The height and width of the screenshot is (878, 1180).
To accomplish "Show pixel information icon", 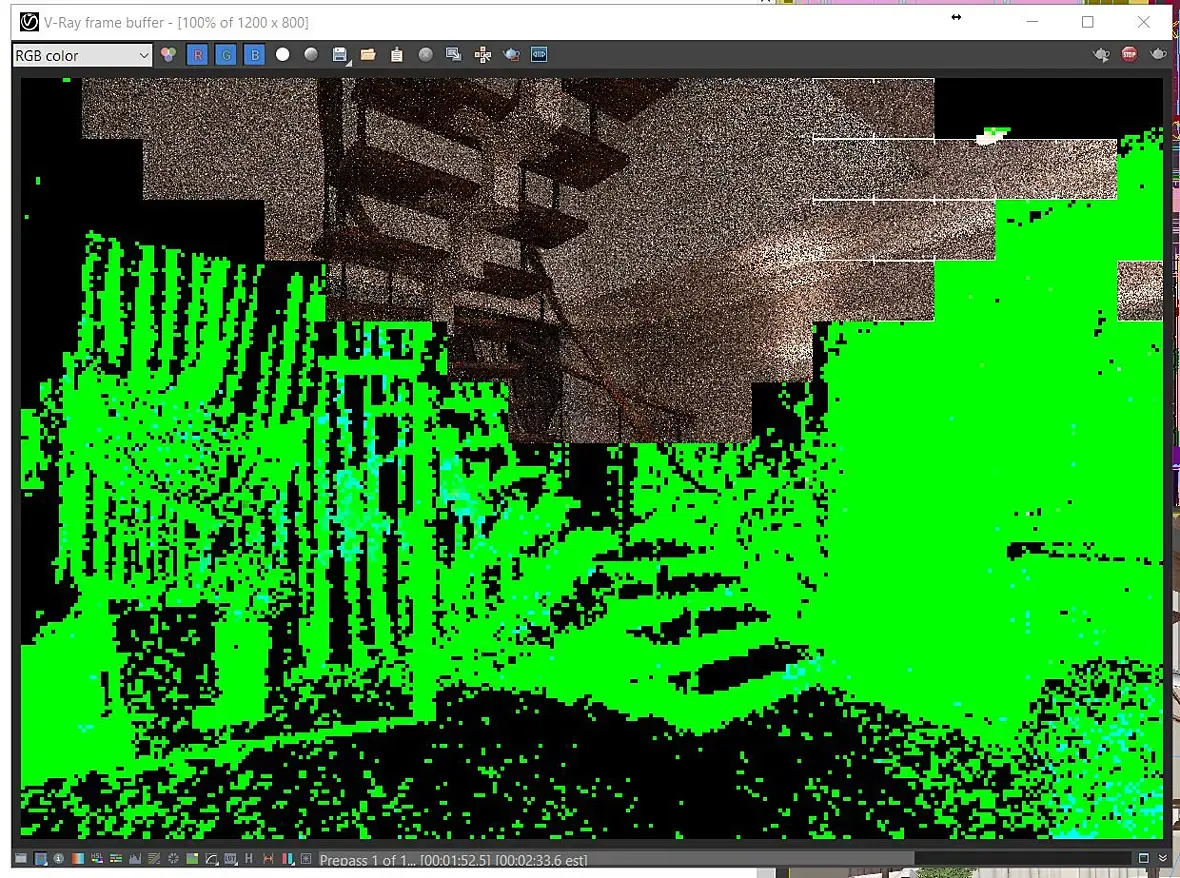I will [x=58, y=858].
